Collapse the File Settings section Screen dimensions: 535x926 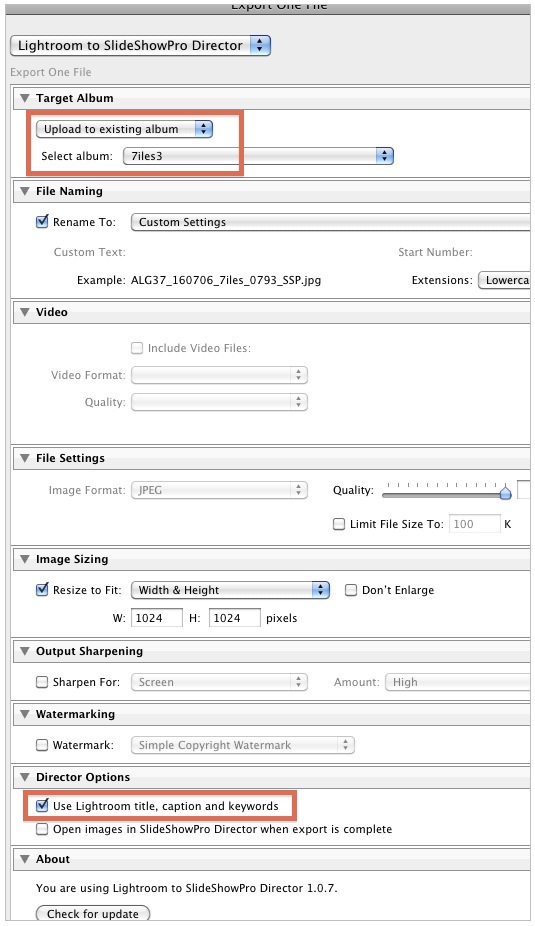tap(25, 458)
